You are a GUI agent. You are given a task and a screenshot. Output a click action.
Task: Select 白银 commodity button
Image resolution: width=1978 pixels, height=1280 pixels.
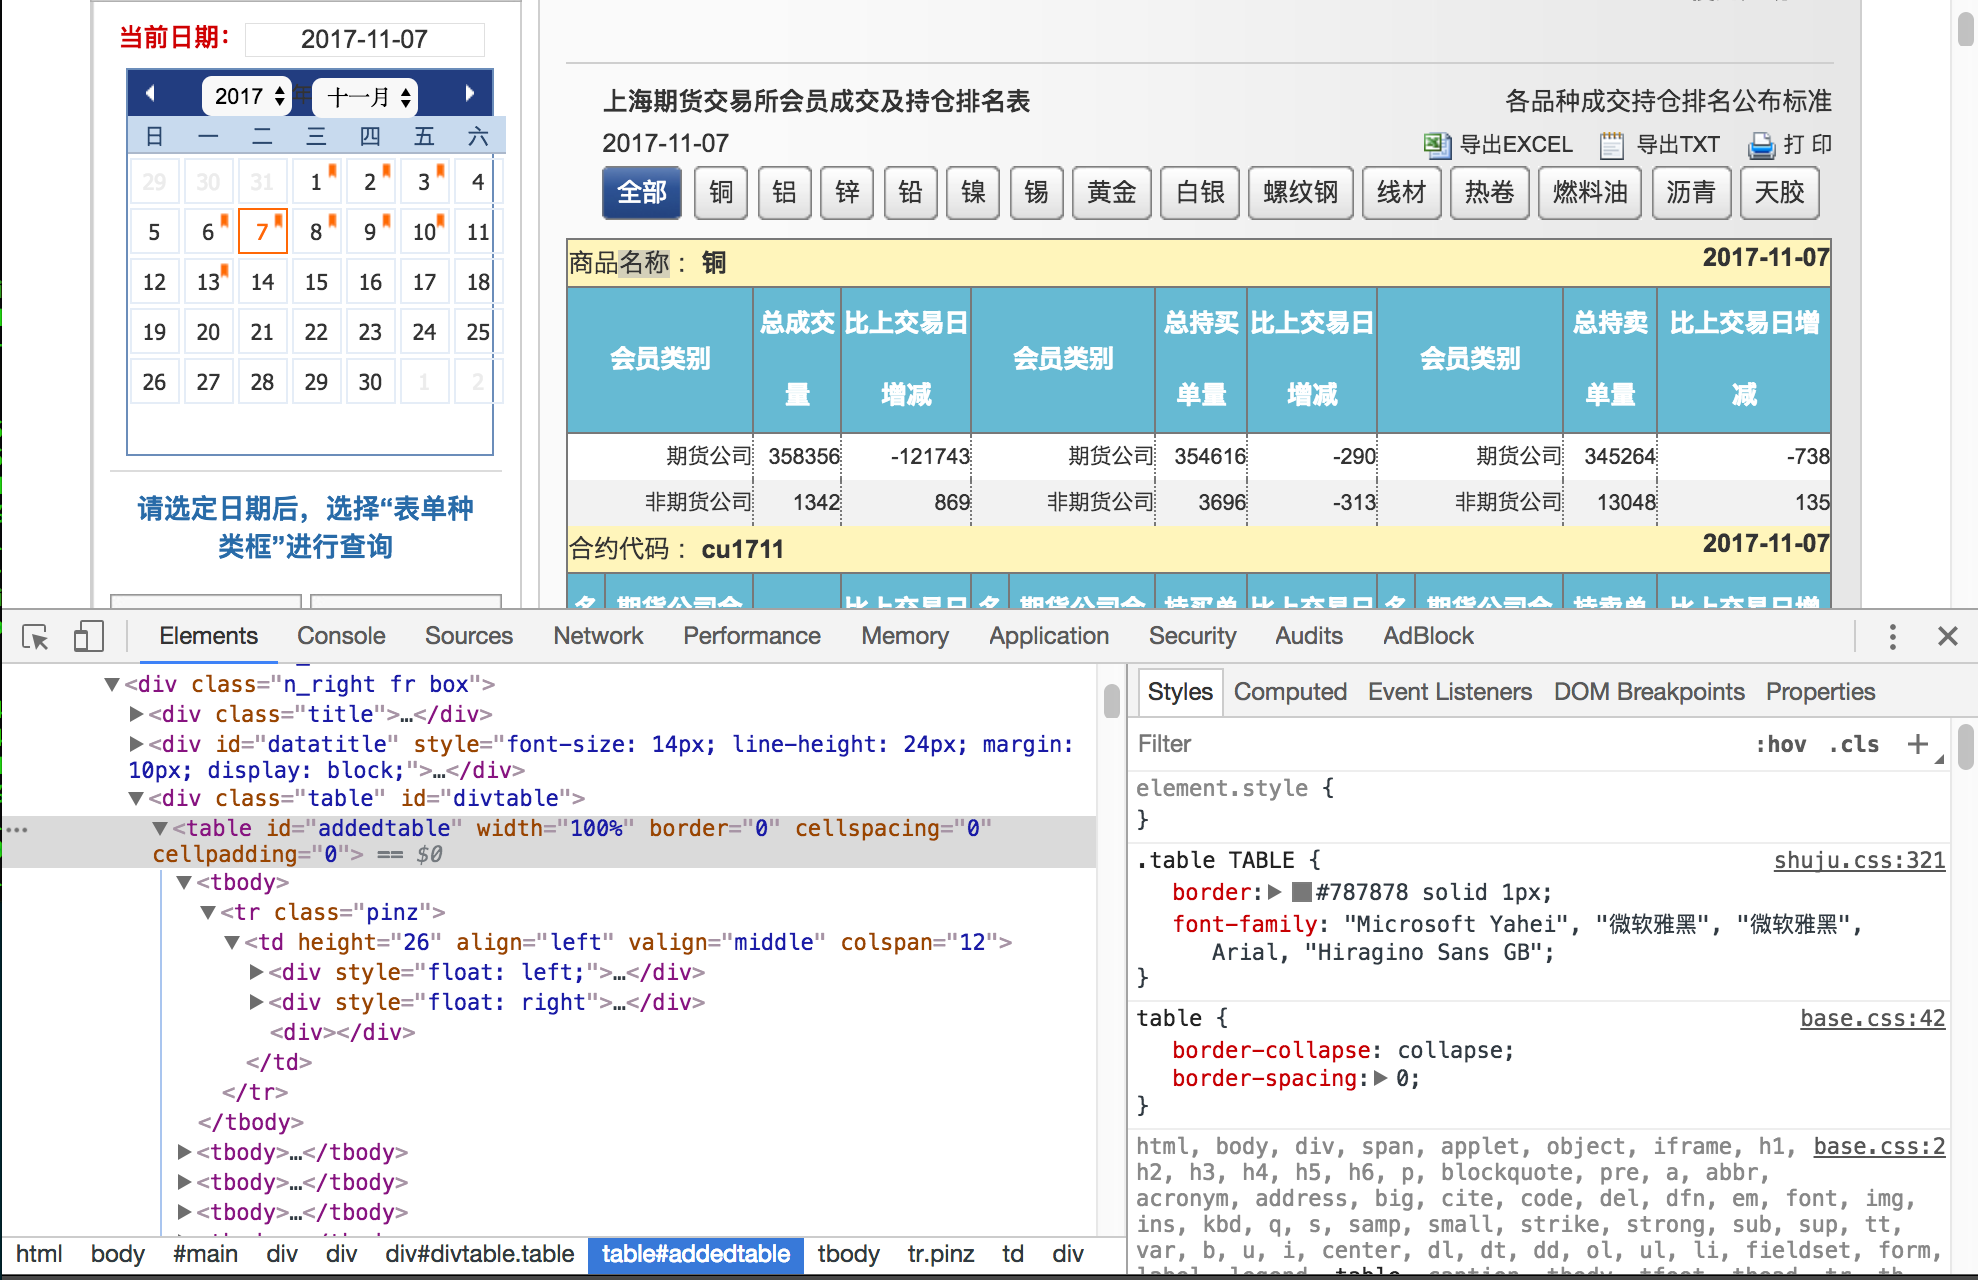click(1200, 192)
